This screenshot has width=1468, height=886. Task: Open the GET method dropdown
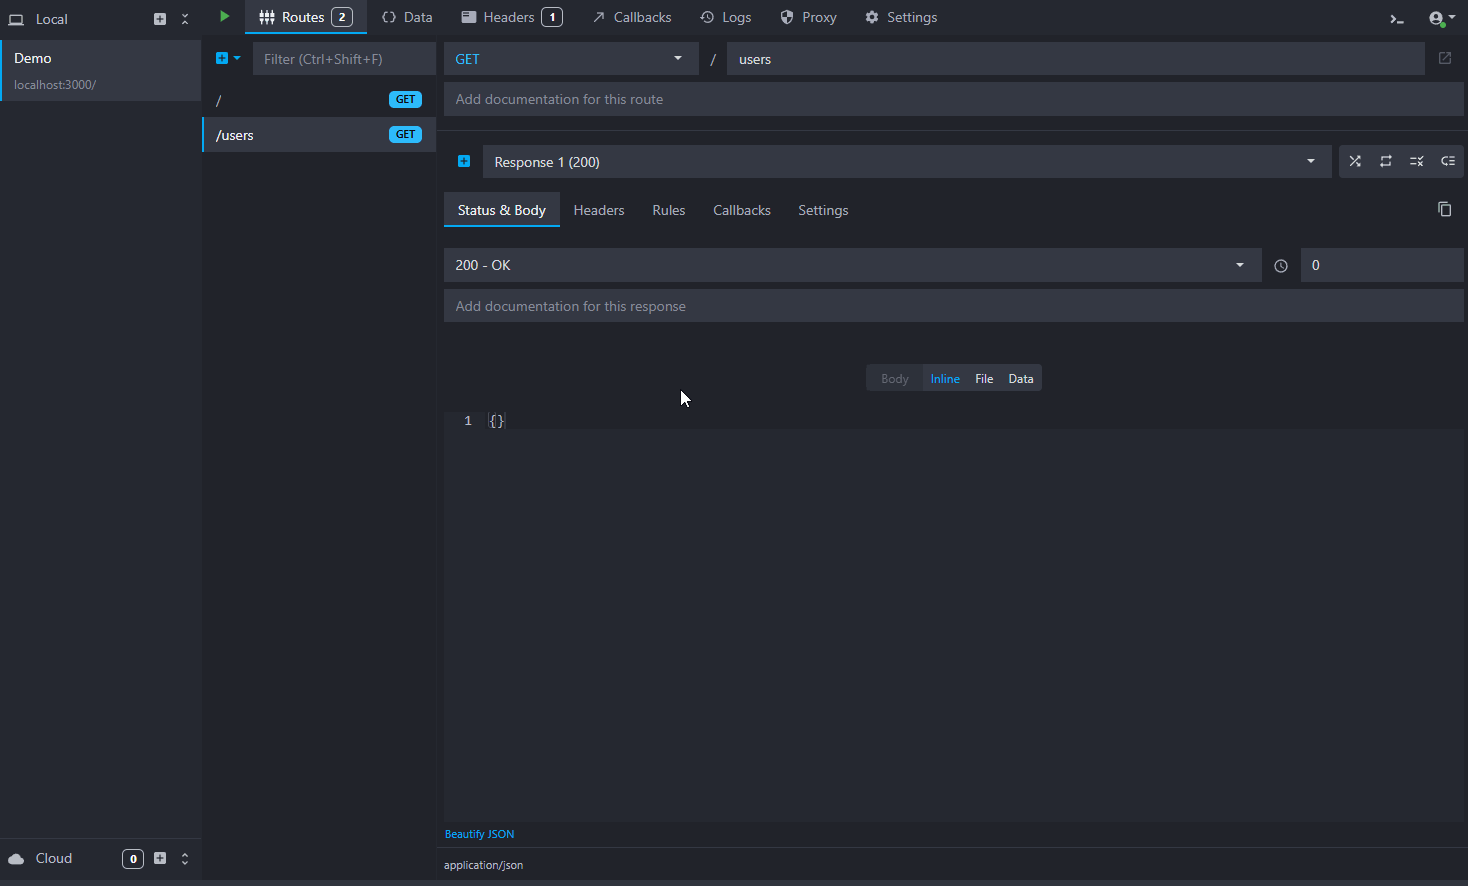point(570,59)
